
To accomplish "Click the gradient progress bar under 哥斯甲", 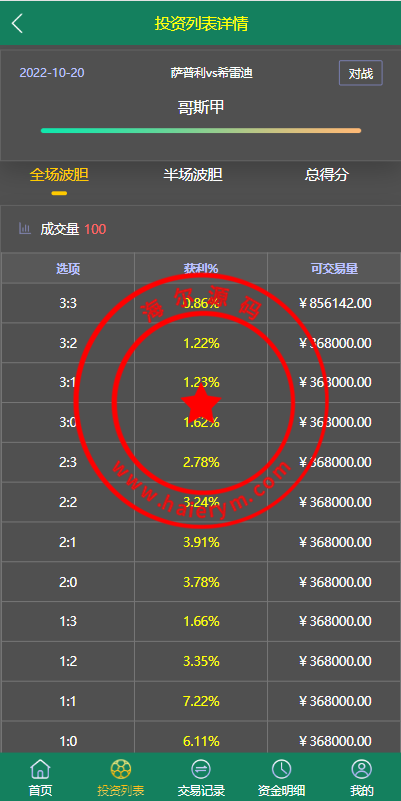I will (x=201, y=130).
